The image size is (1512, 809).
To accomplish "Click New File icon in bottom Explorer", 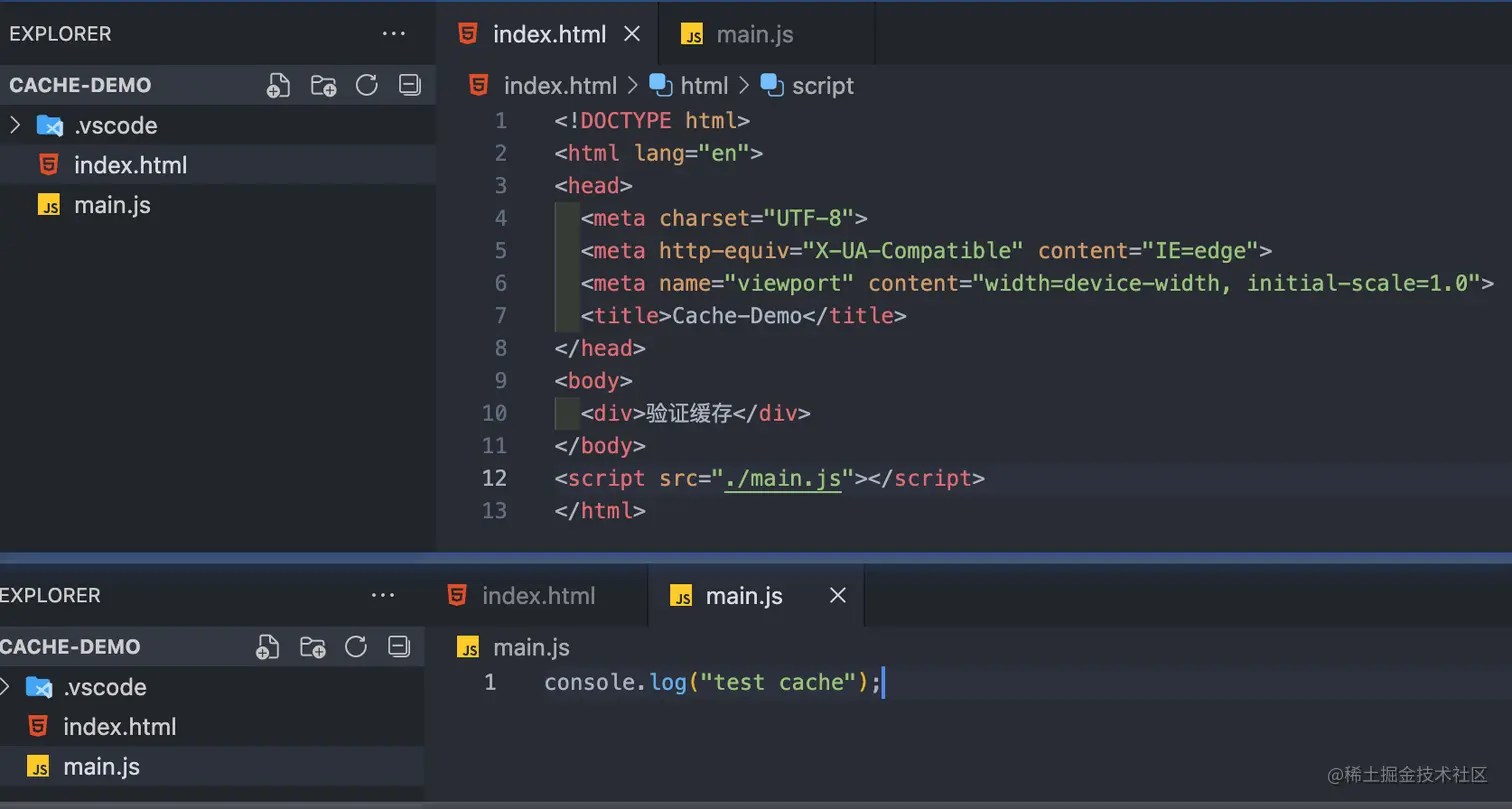I will tap(267, 647).
